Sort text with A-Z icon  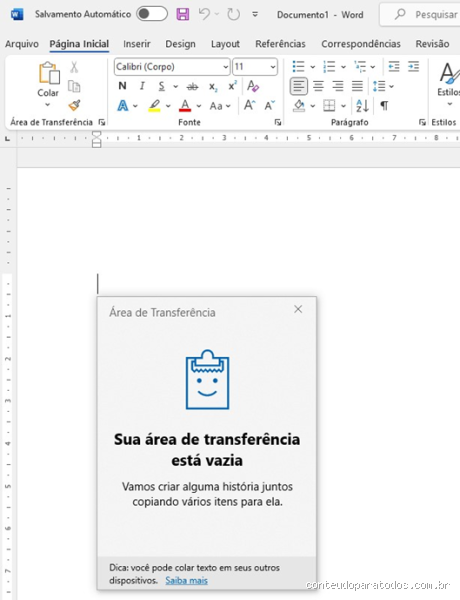coord(362,105)
